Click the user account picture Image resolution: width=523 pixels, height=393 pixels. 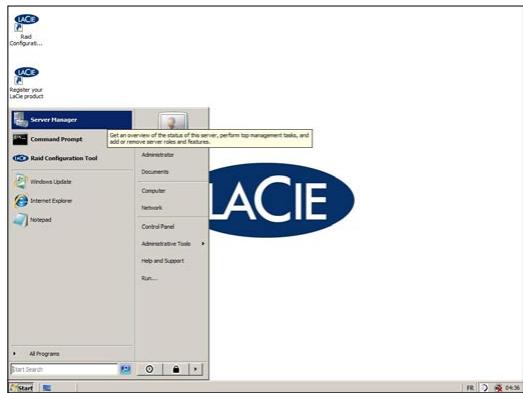point(173,121)
